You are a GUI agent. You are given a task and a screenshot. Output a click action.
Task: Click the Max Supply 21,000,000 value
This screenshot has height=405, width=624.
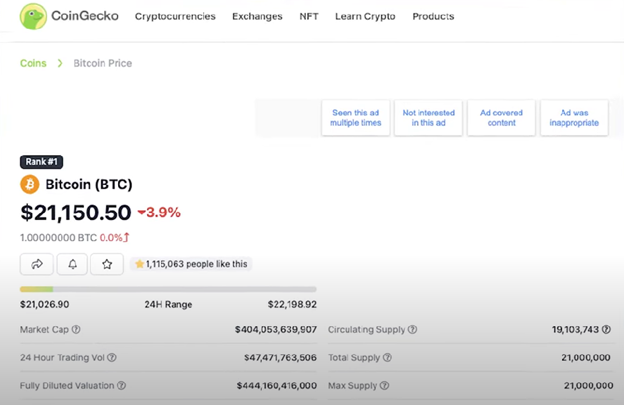(x=588, y=385)
